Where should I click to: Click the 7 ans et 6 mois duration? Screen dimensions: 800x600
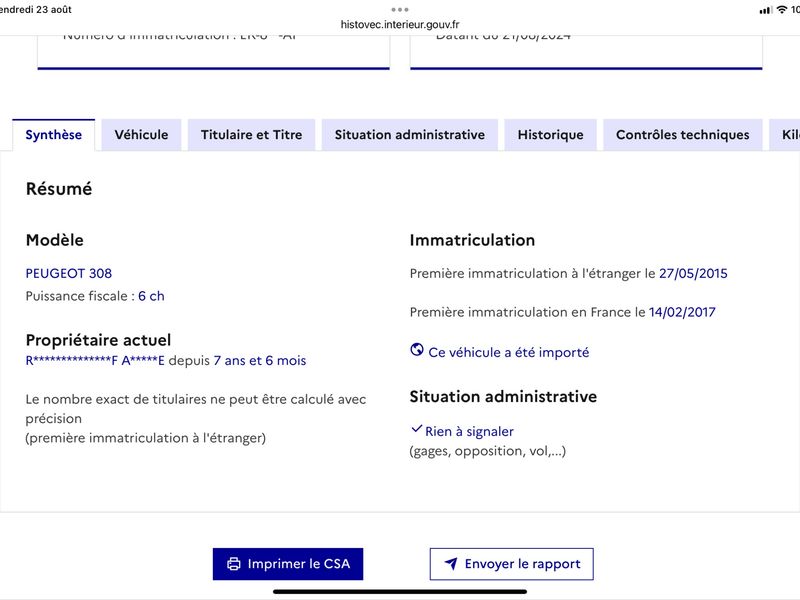point(260,360)
